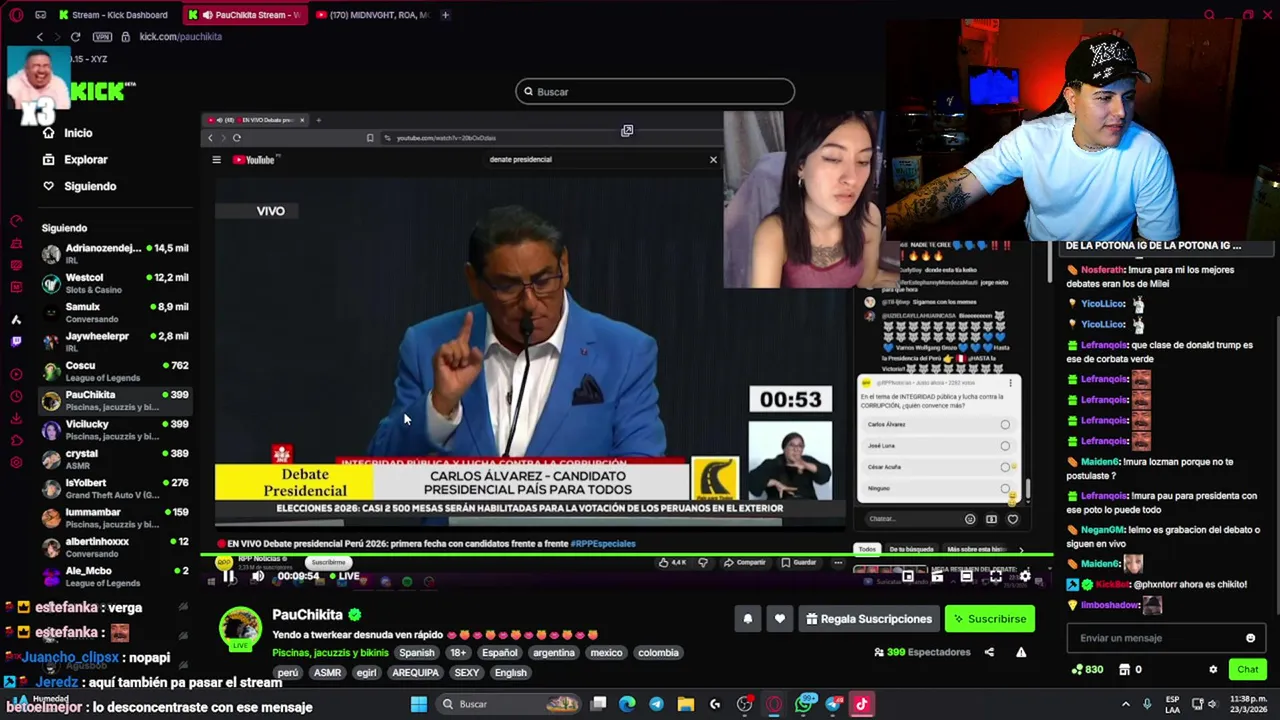Open WhatsApp from taskbar
The width and height of the screenshot is (1280, 720).
click(x=804, y=704)
